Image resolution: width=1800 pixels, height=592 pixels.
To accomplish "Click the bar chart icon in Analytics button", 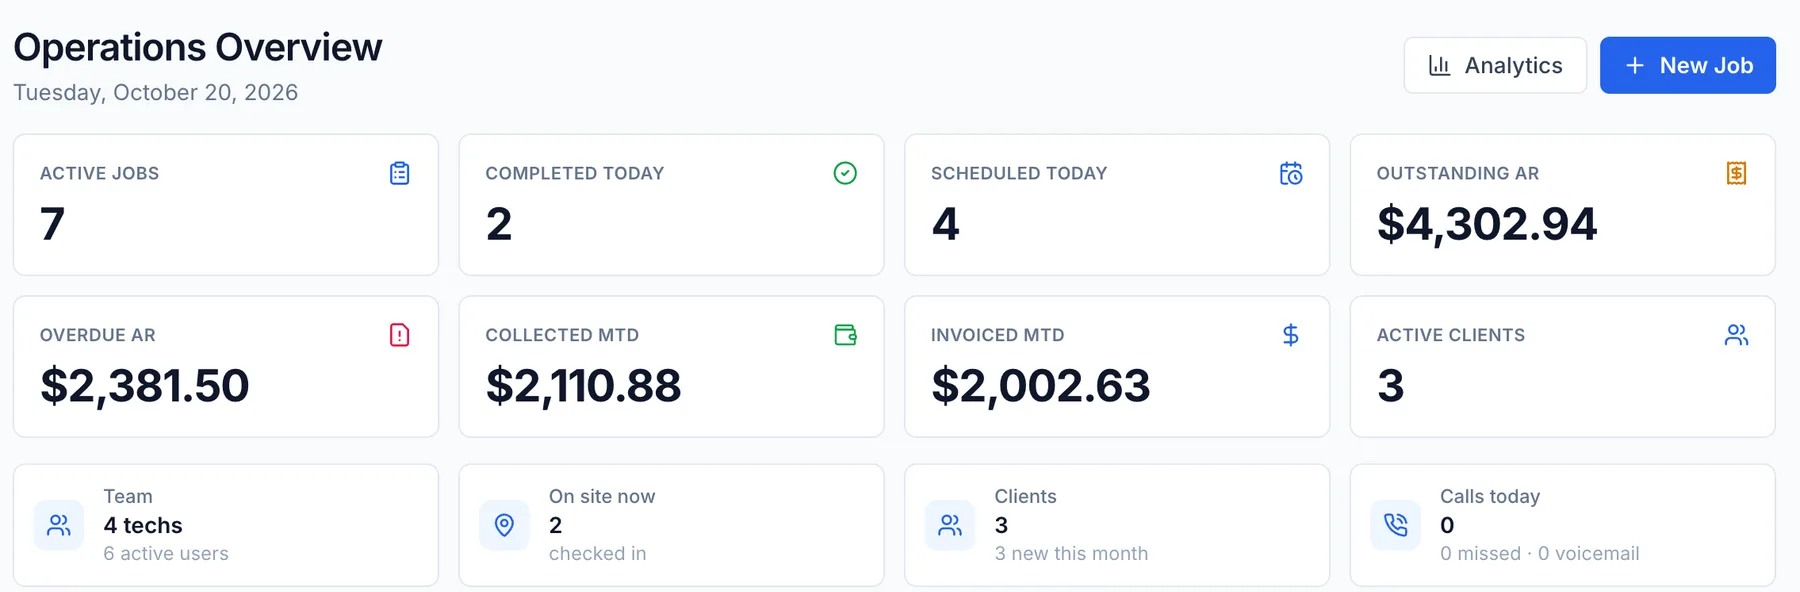I will click(x=1439, y=65).
